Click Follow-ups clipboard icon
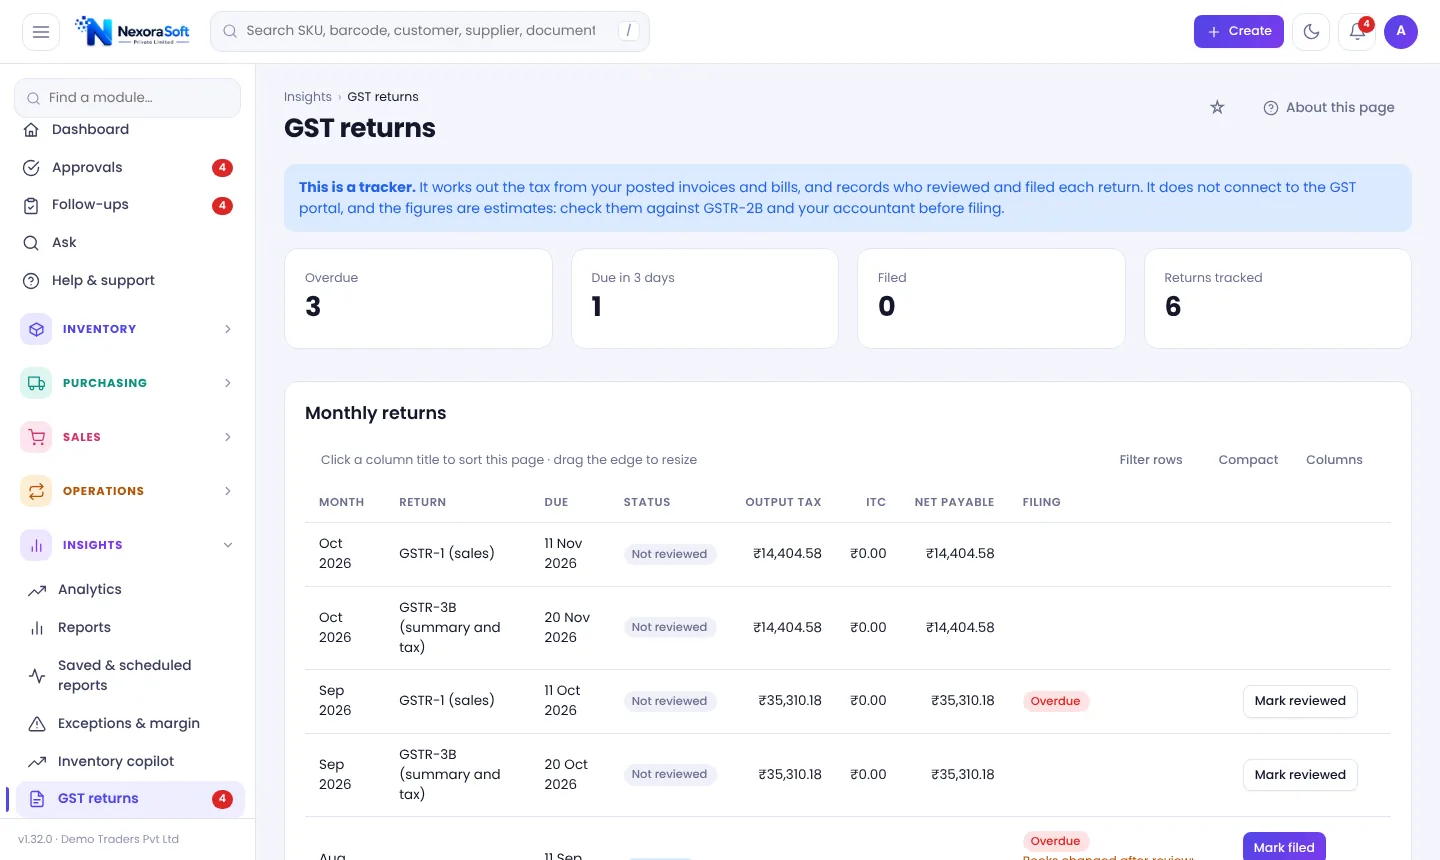The height and width of the screenshot is (860, 1440). point(31,205)
